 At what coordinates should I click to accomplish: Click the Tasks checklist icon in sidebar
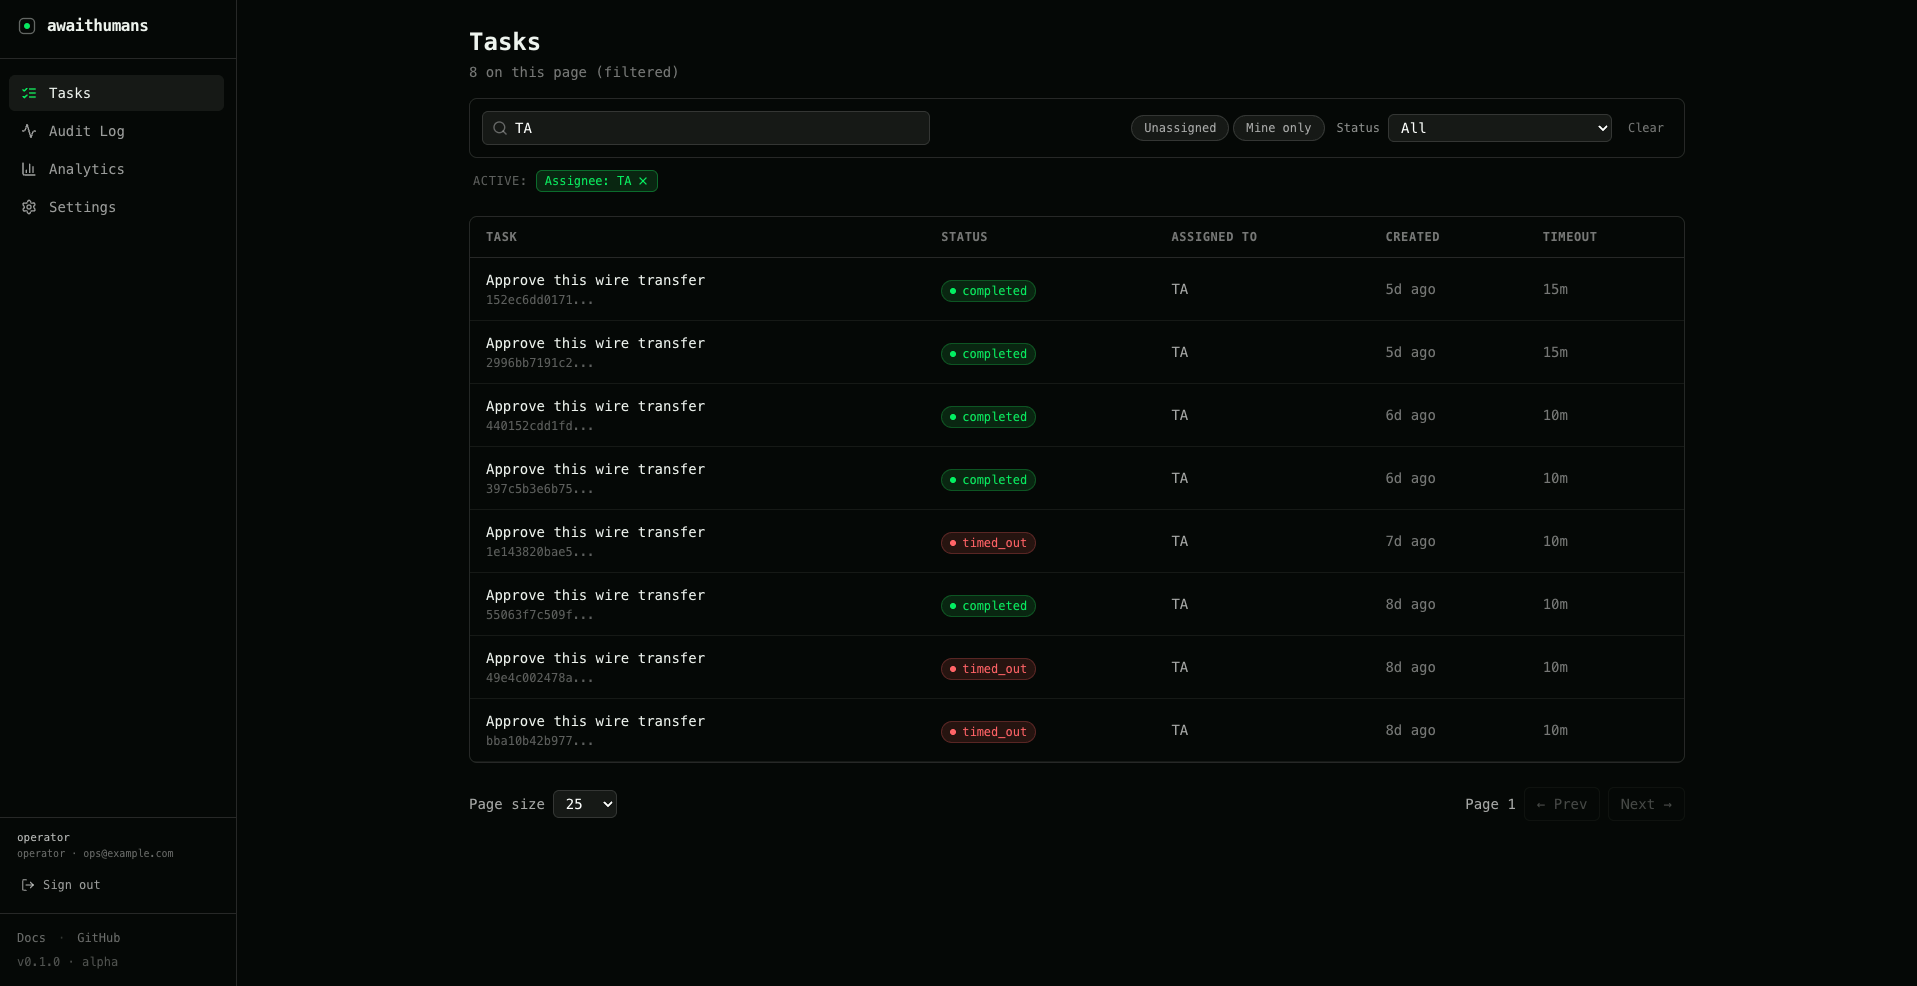[x=29, y=93]
